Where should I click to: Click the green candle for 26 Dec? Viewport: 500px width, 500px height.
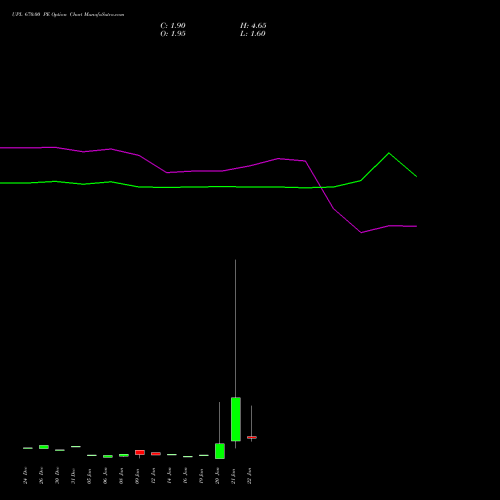[x=44, y=447]
